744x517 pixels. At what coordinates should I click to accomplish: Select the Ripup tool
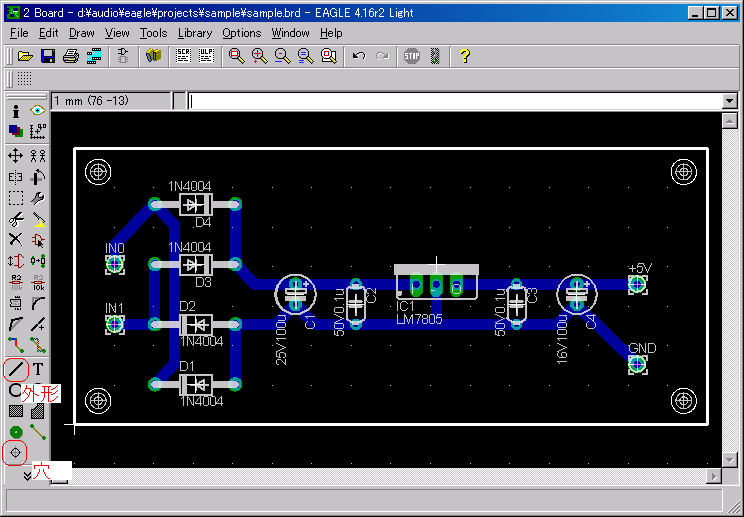(x=37, y=345)
